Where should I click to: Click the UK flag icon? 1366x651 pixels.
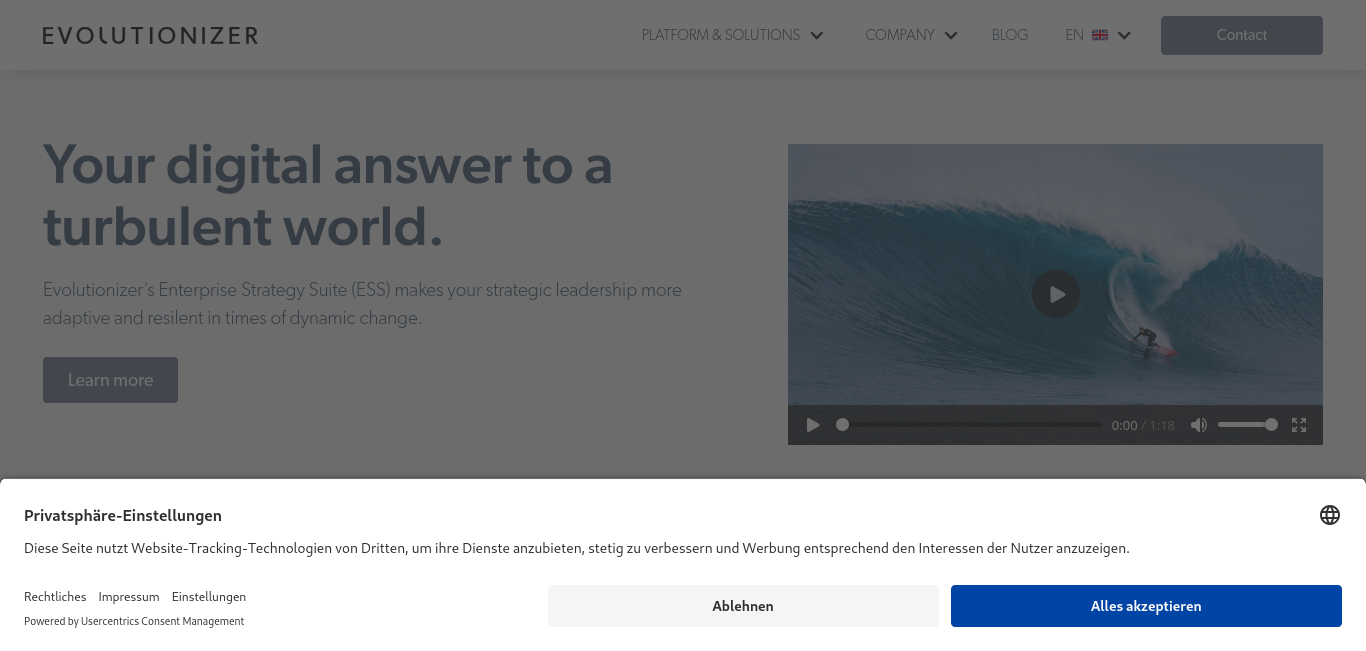[x=1100, y=35]
